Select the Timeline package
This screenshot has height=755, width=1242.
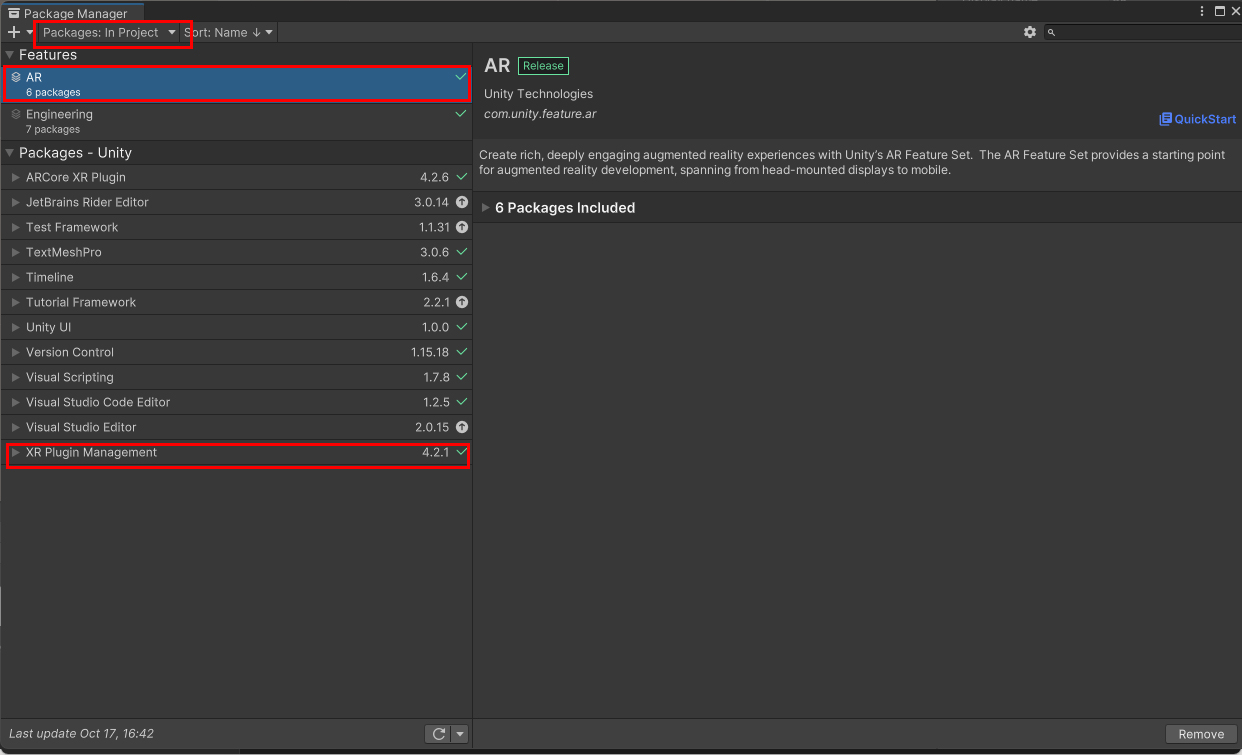pyautogui.click(x=236, y=277)
